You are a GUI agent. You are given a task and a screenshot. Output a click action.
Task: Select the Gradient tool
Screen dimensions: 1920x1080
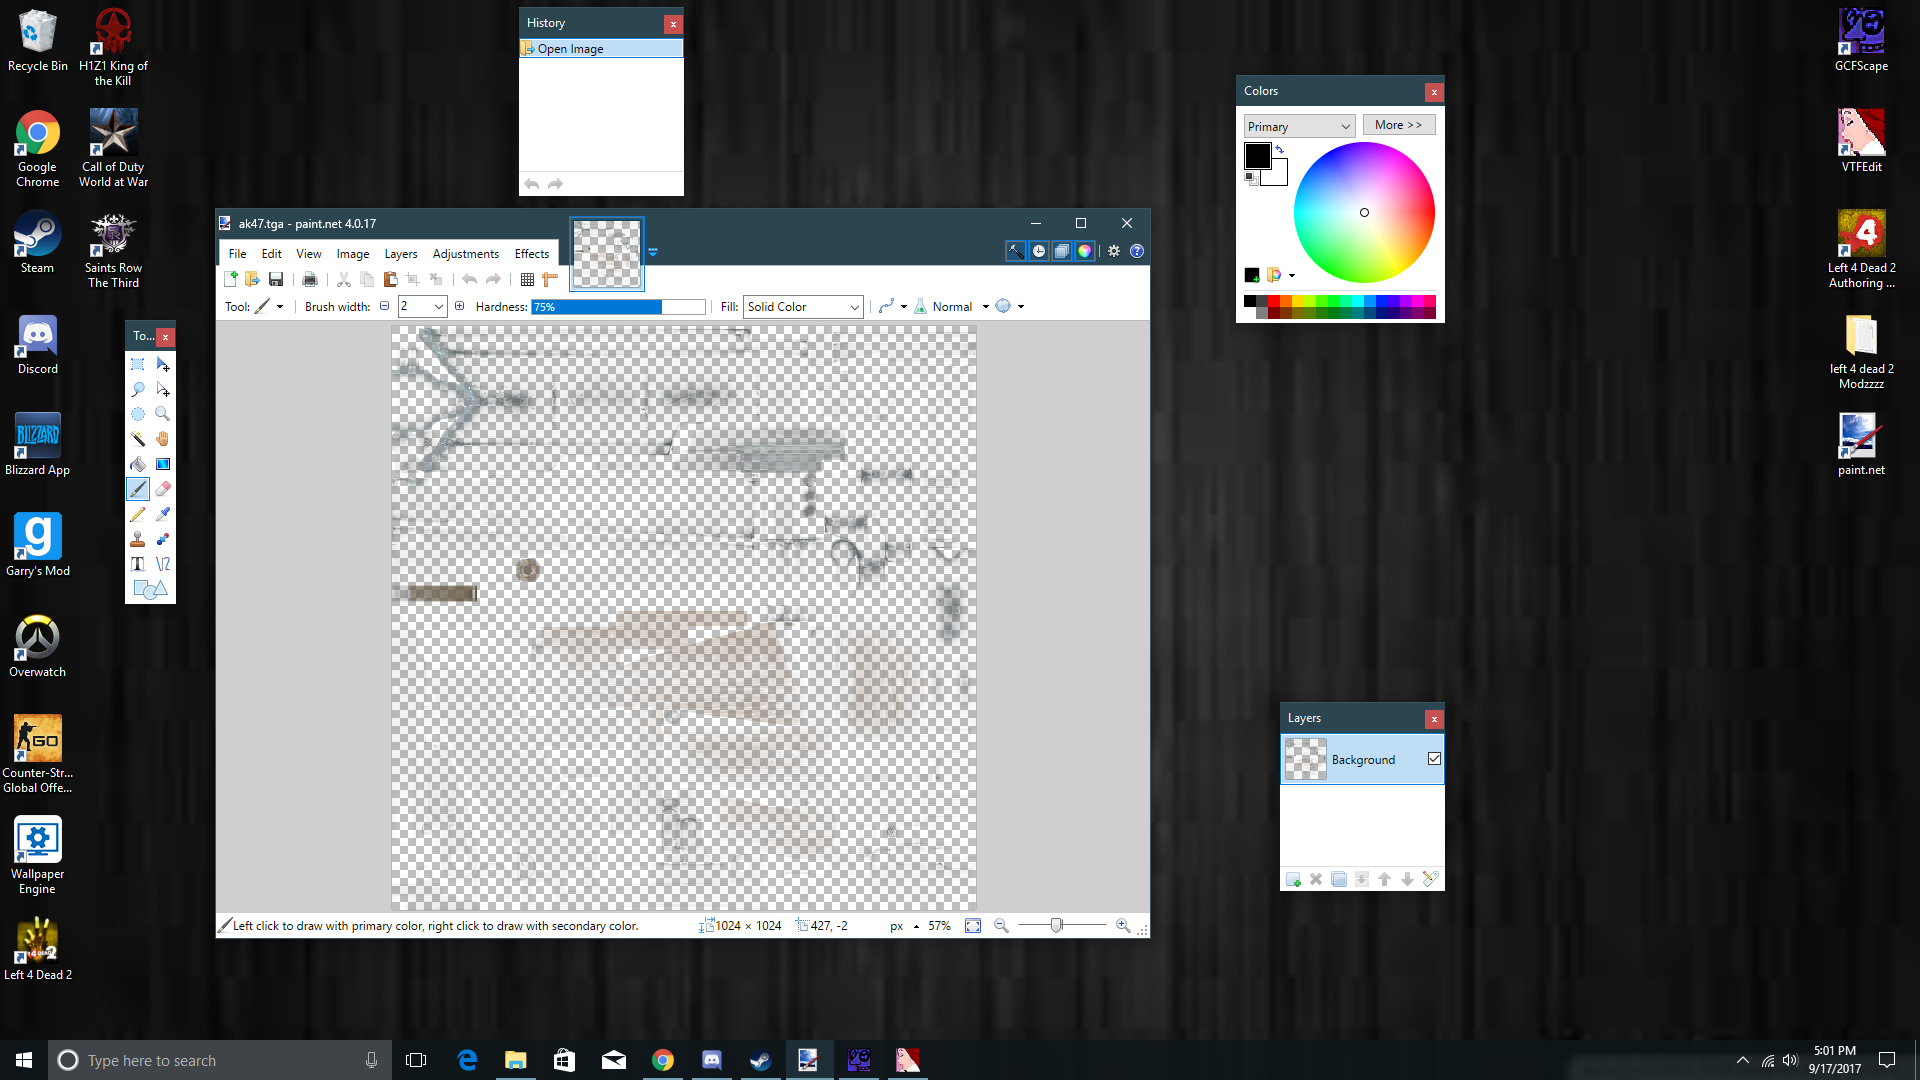click(x=163, y=464)
